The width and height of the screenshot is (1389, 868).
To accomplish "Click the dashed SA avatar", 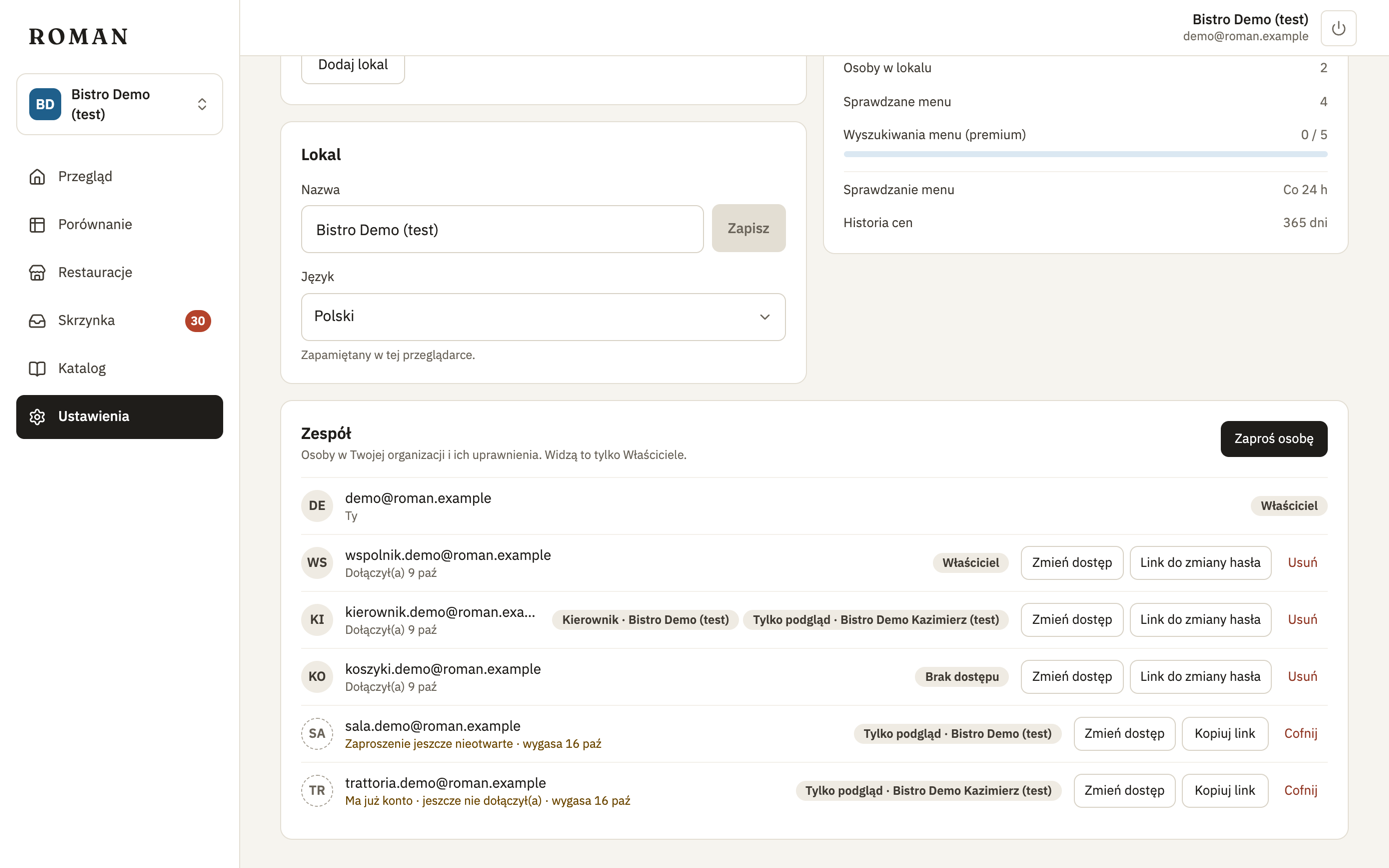I will pyautogui.click(x=317, y=734).
